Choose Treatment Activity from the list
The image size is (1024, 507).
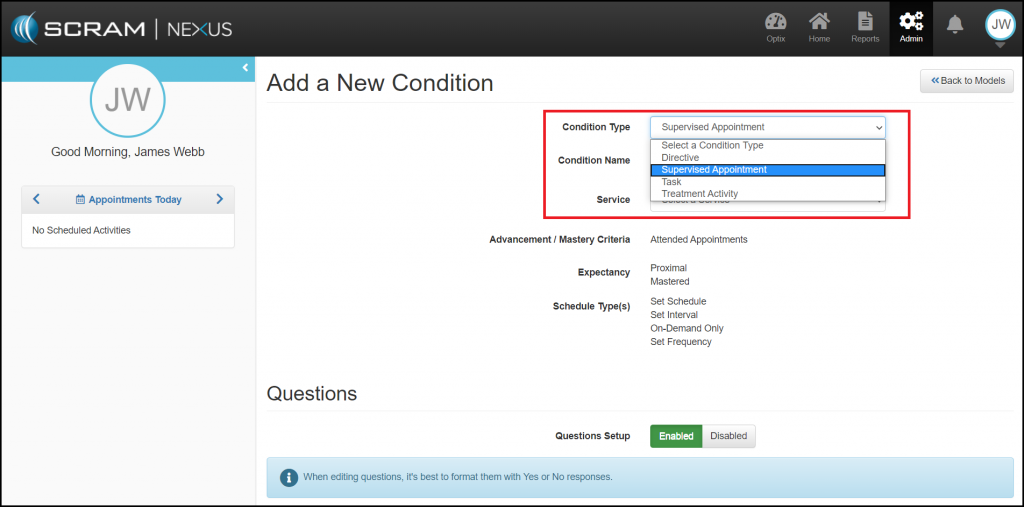pos(700,194)
